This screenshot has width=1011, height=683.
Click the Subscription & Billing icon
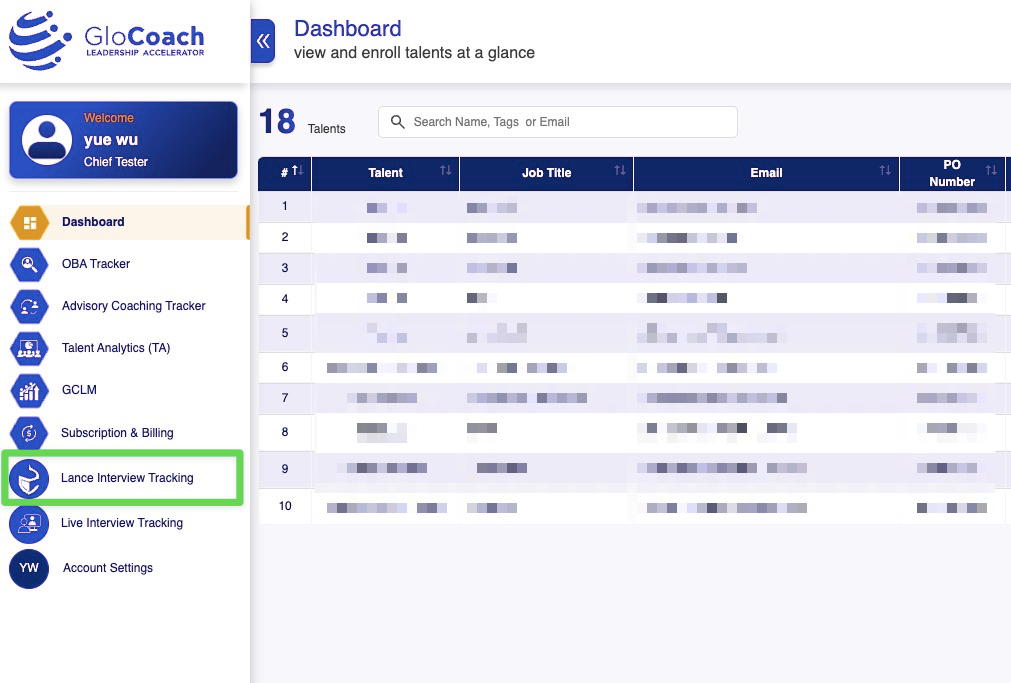pos(30,433)
